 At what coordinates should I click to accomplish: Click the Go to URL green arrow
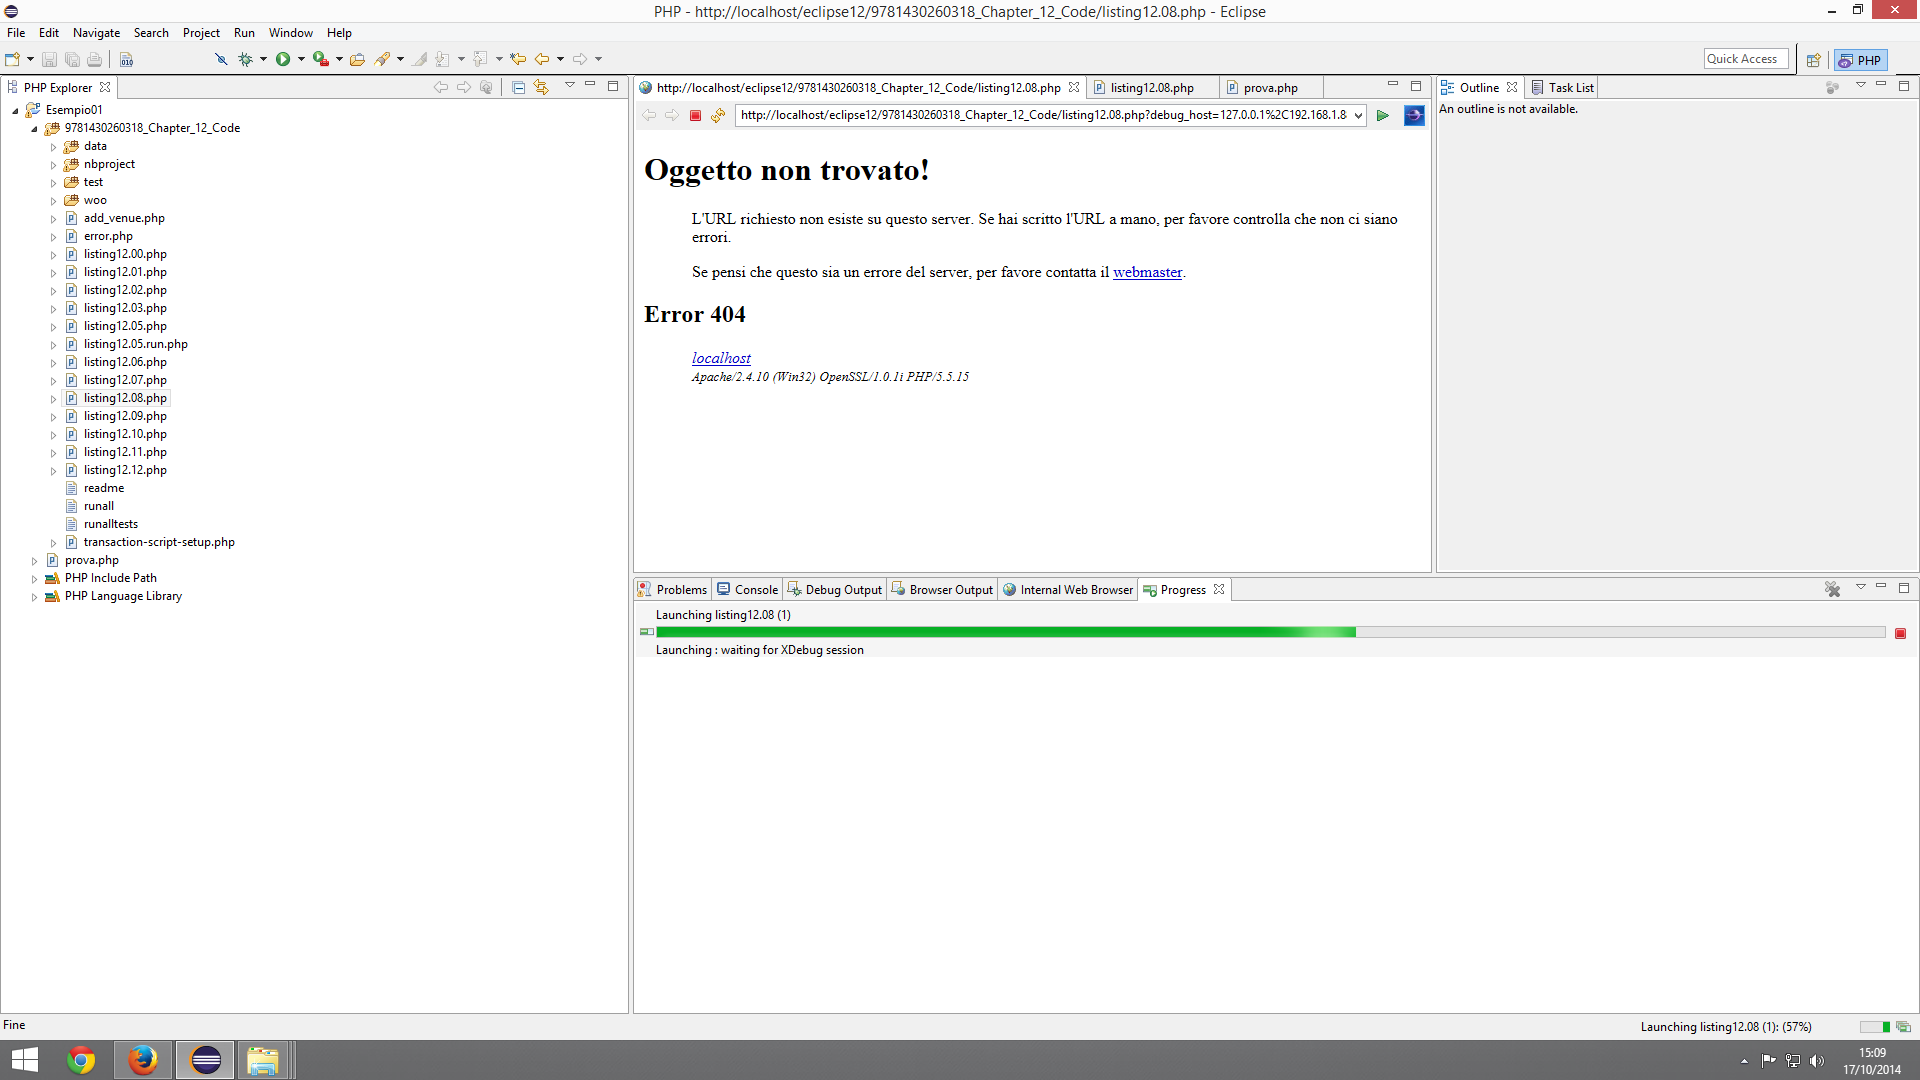[x=1382, y=116]
